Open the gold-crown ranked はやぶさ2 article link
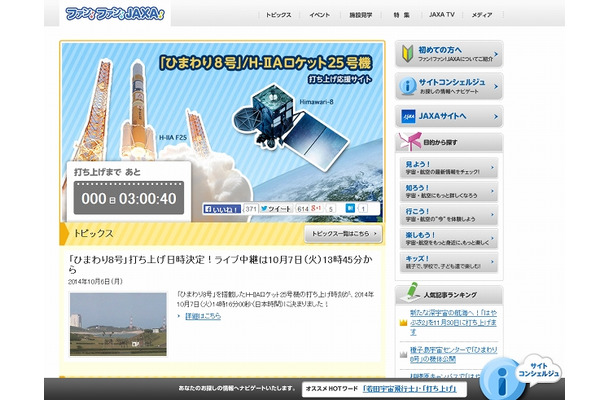 coord(454,323)
